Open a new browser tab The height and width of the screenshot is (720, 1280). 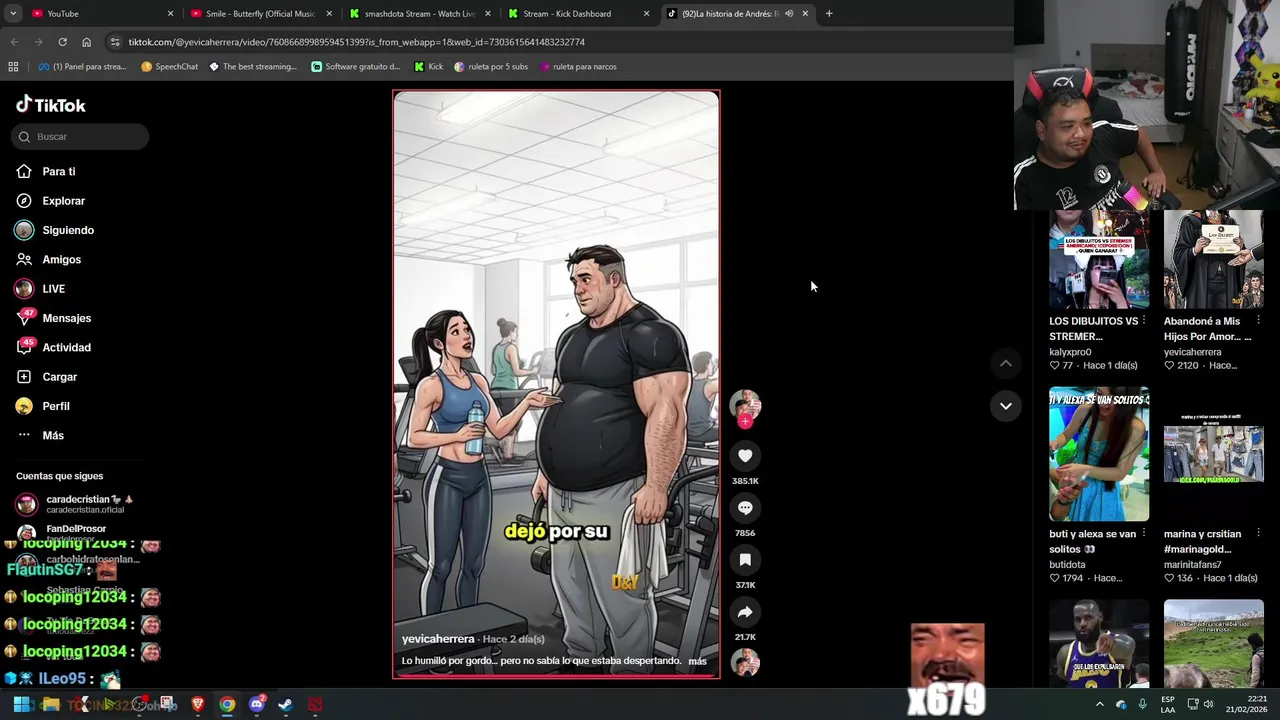tap(829, 14)
